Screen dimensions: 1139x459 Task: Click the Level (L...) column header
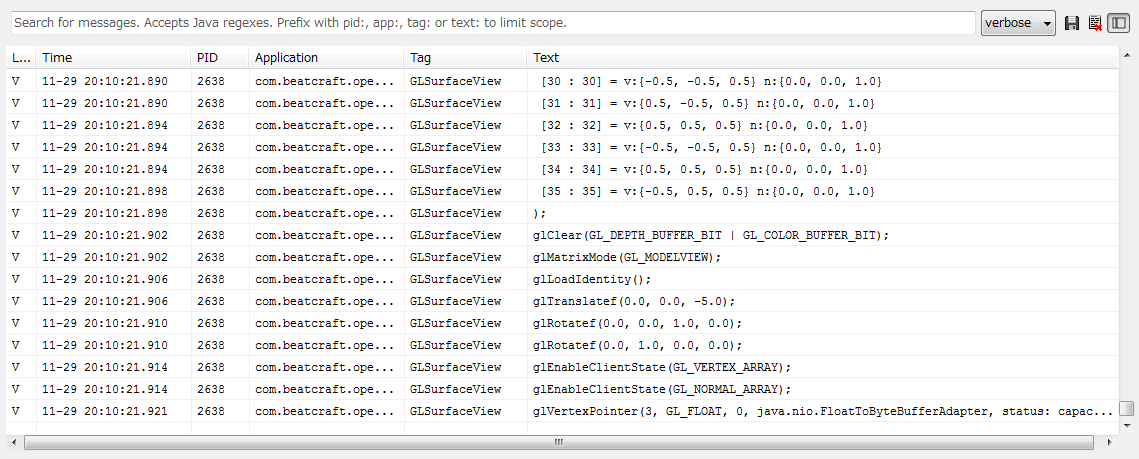(21, 58)
